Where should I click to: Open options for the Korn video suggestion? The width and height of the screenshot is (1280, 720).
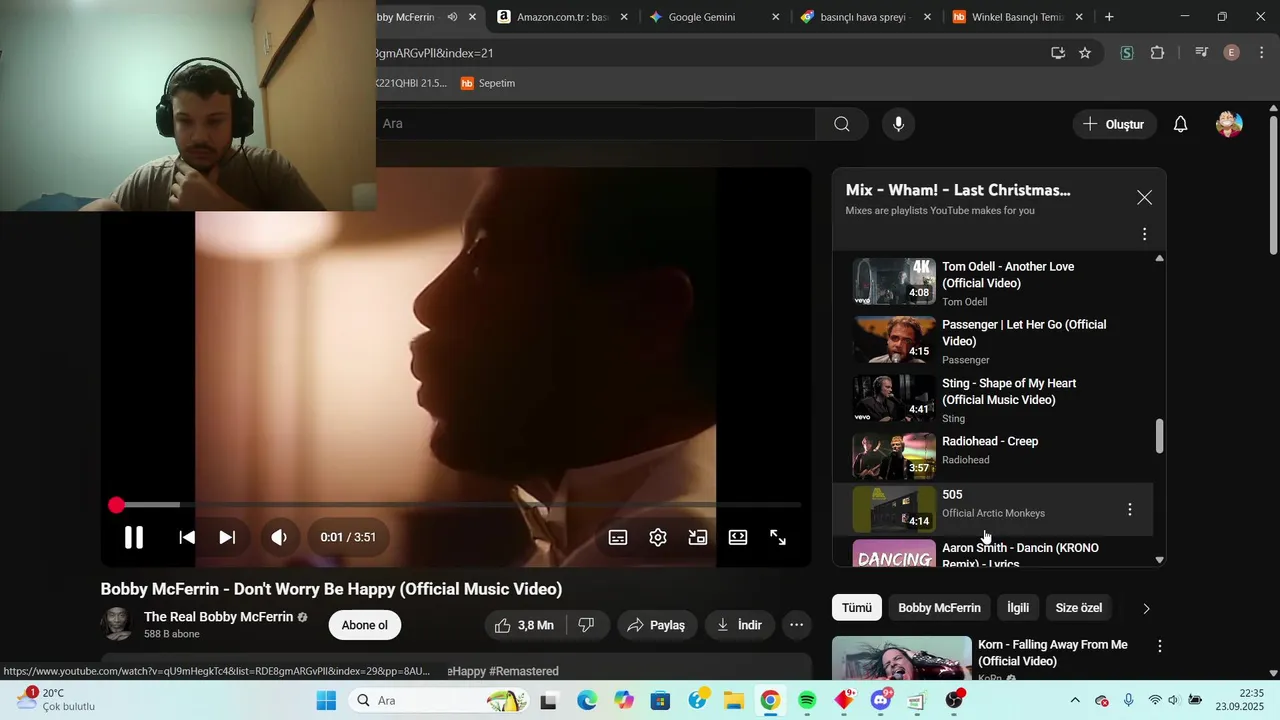pyautogui.click(x=1160, y=647)
